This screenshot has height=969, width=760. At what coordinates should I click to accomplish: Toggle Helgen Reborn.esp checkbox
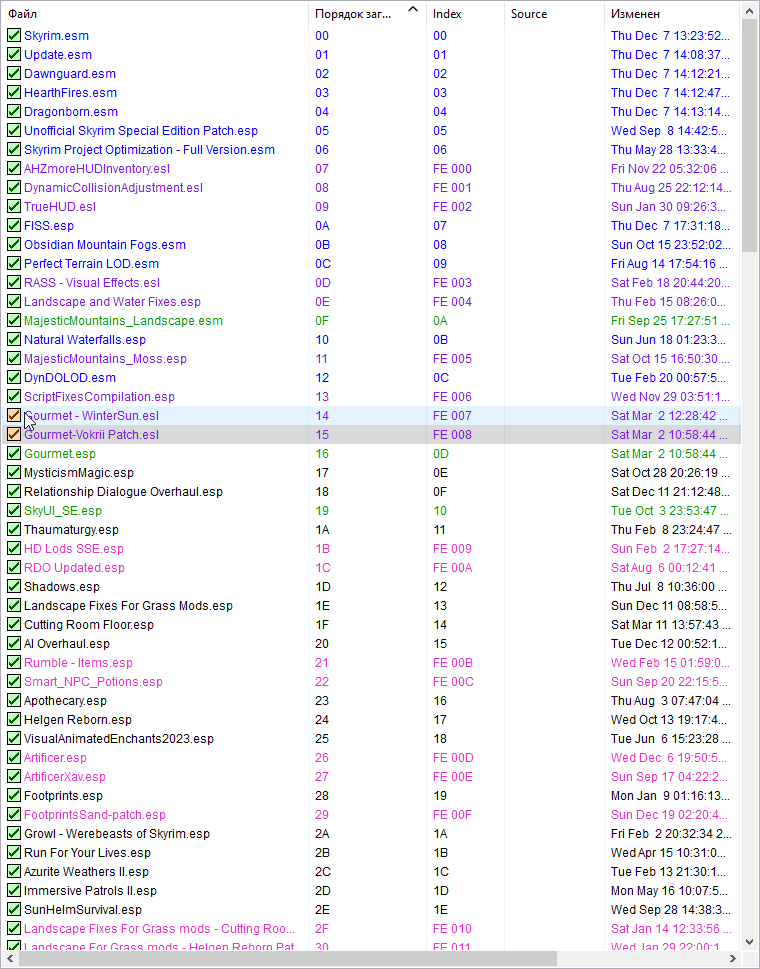coord(14,720)
